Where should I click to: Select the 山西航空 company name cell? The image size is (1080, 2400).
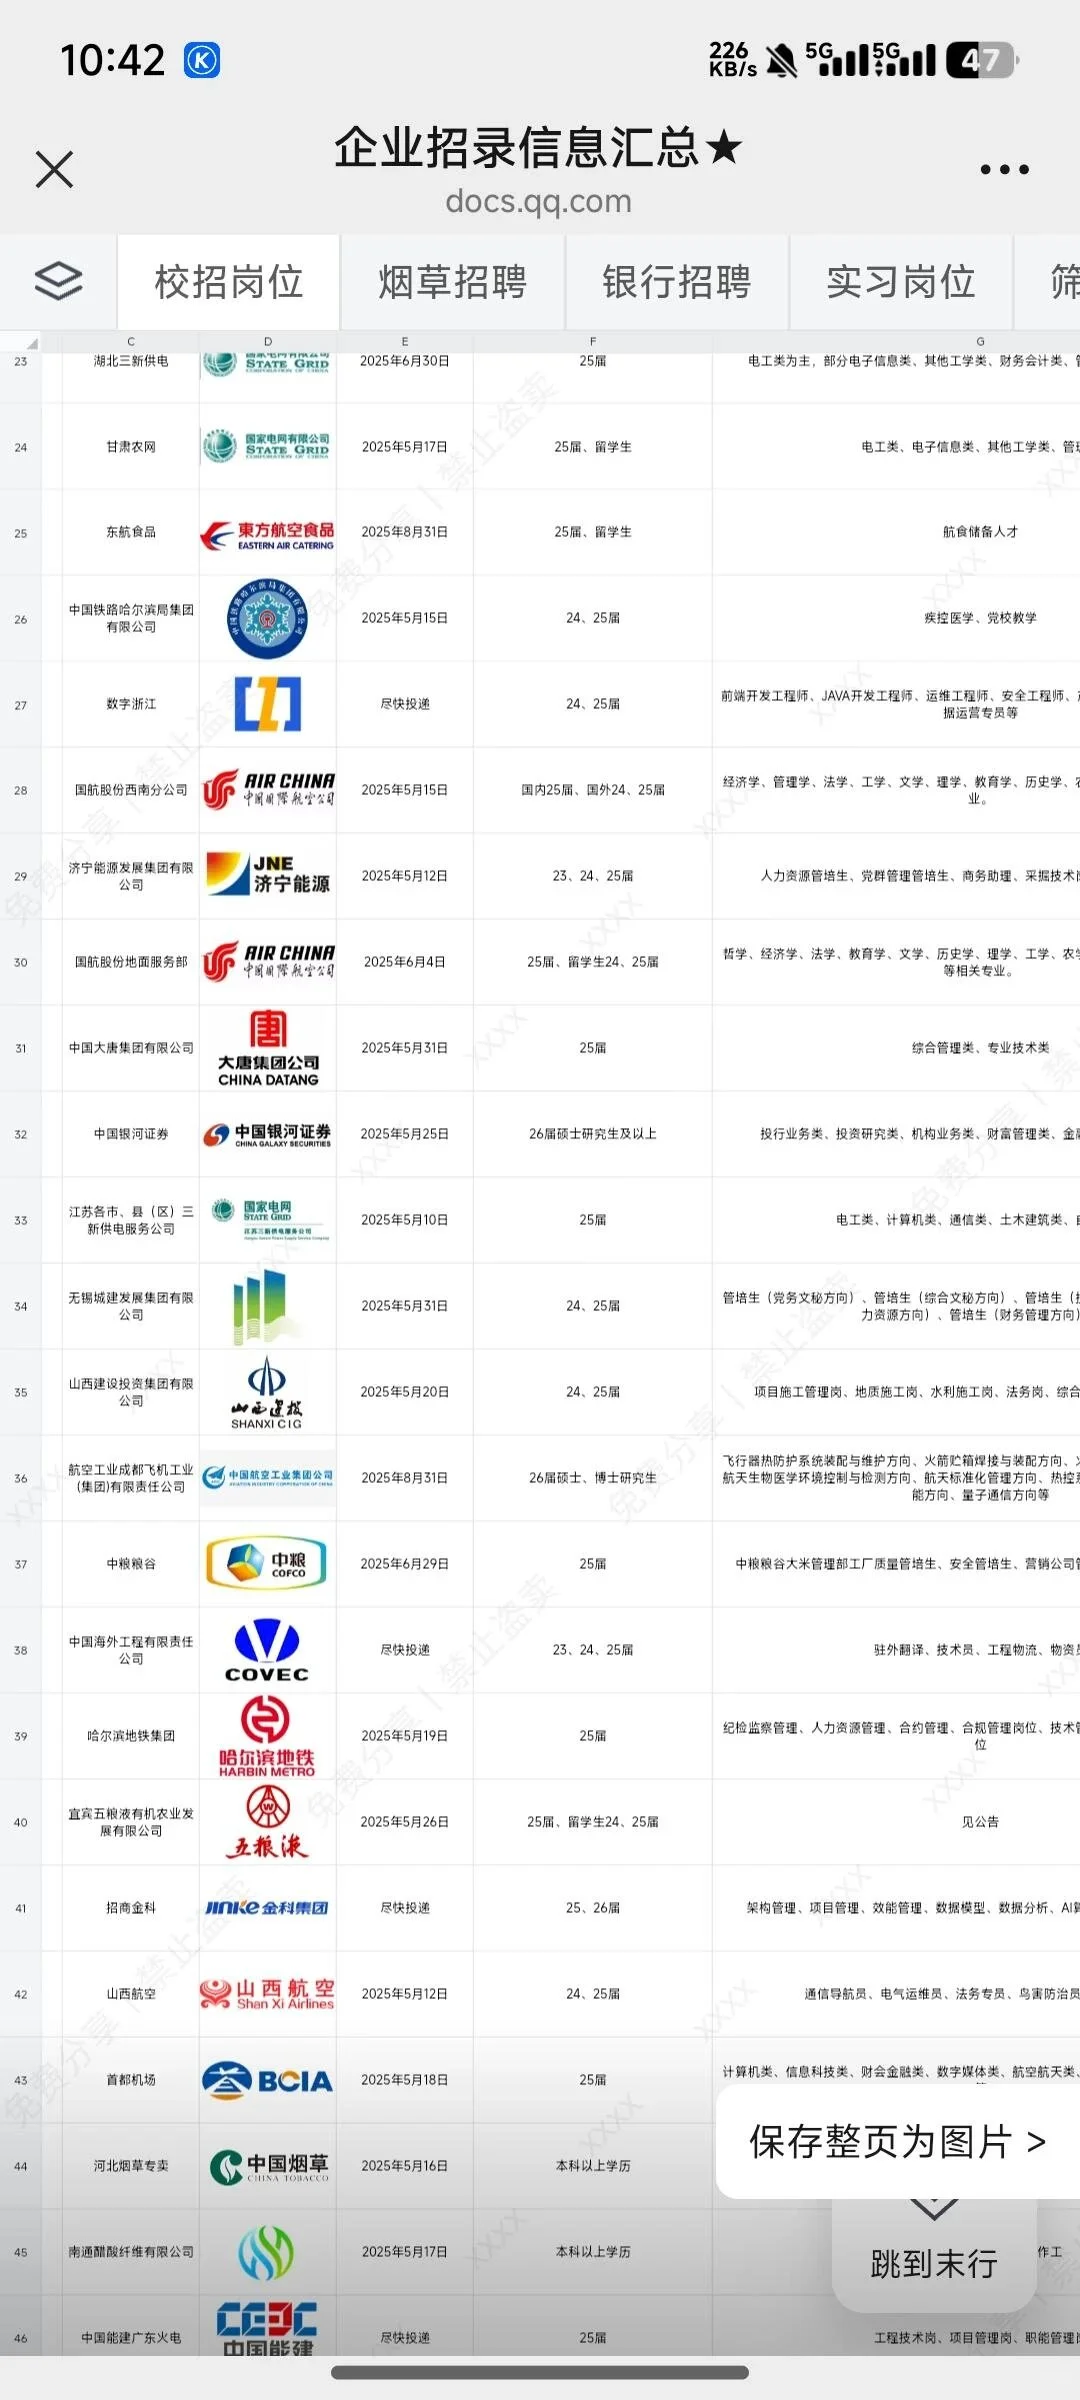(x=131, y=1995)
